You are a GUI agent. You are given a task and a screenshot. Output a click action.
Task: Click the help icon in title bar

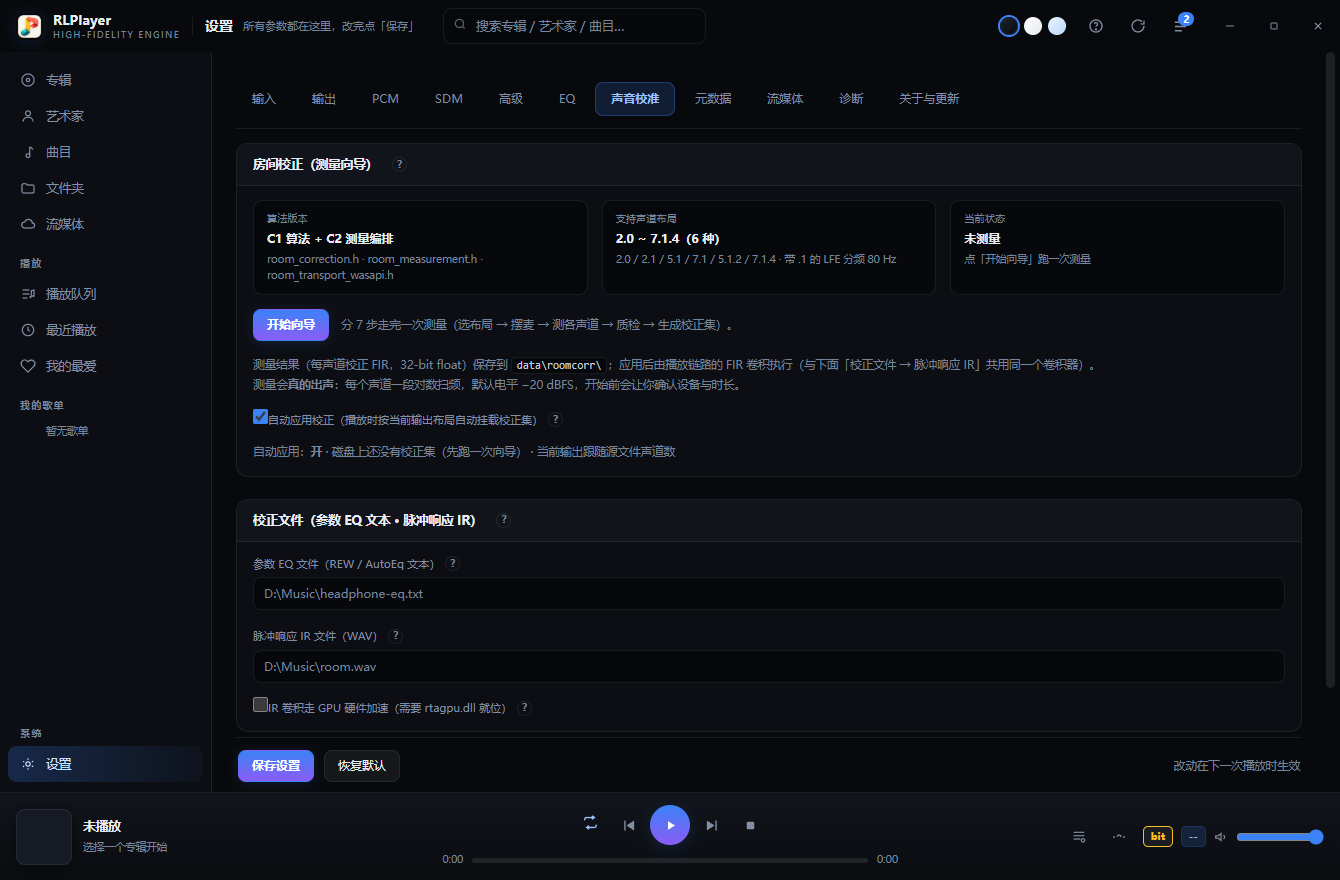coord(1096,26)
